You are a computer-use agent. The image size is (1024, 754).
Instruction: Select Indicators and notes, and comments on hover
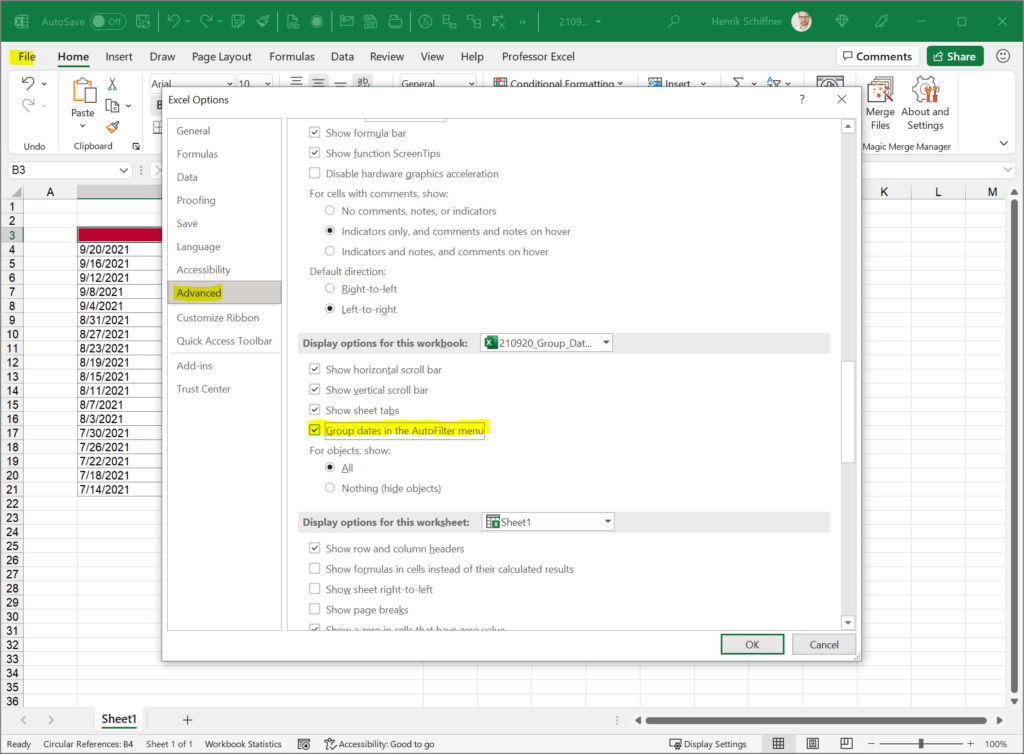(x=330, y=251)
